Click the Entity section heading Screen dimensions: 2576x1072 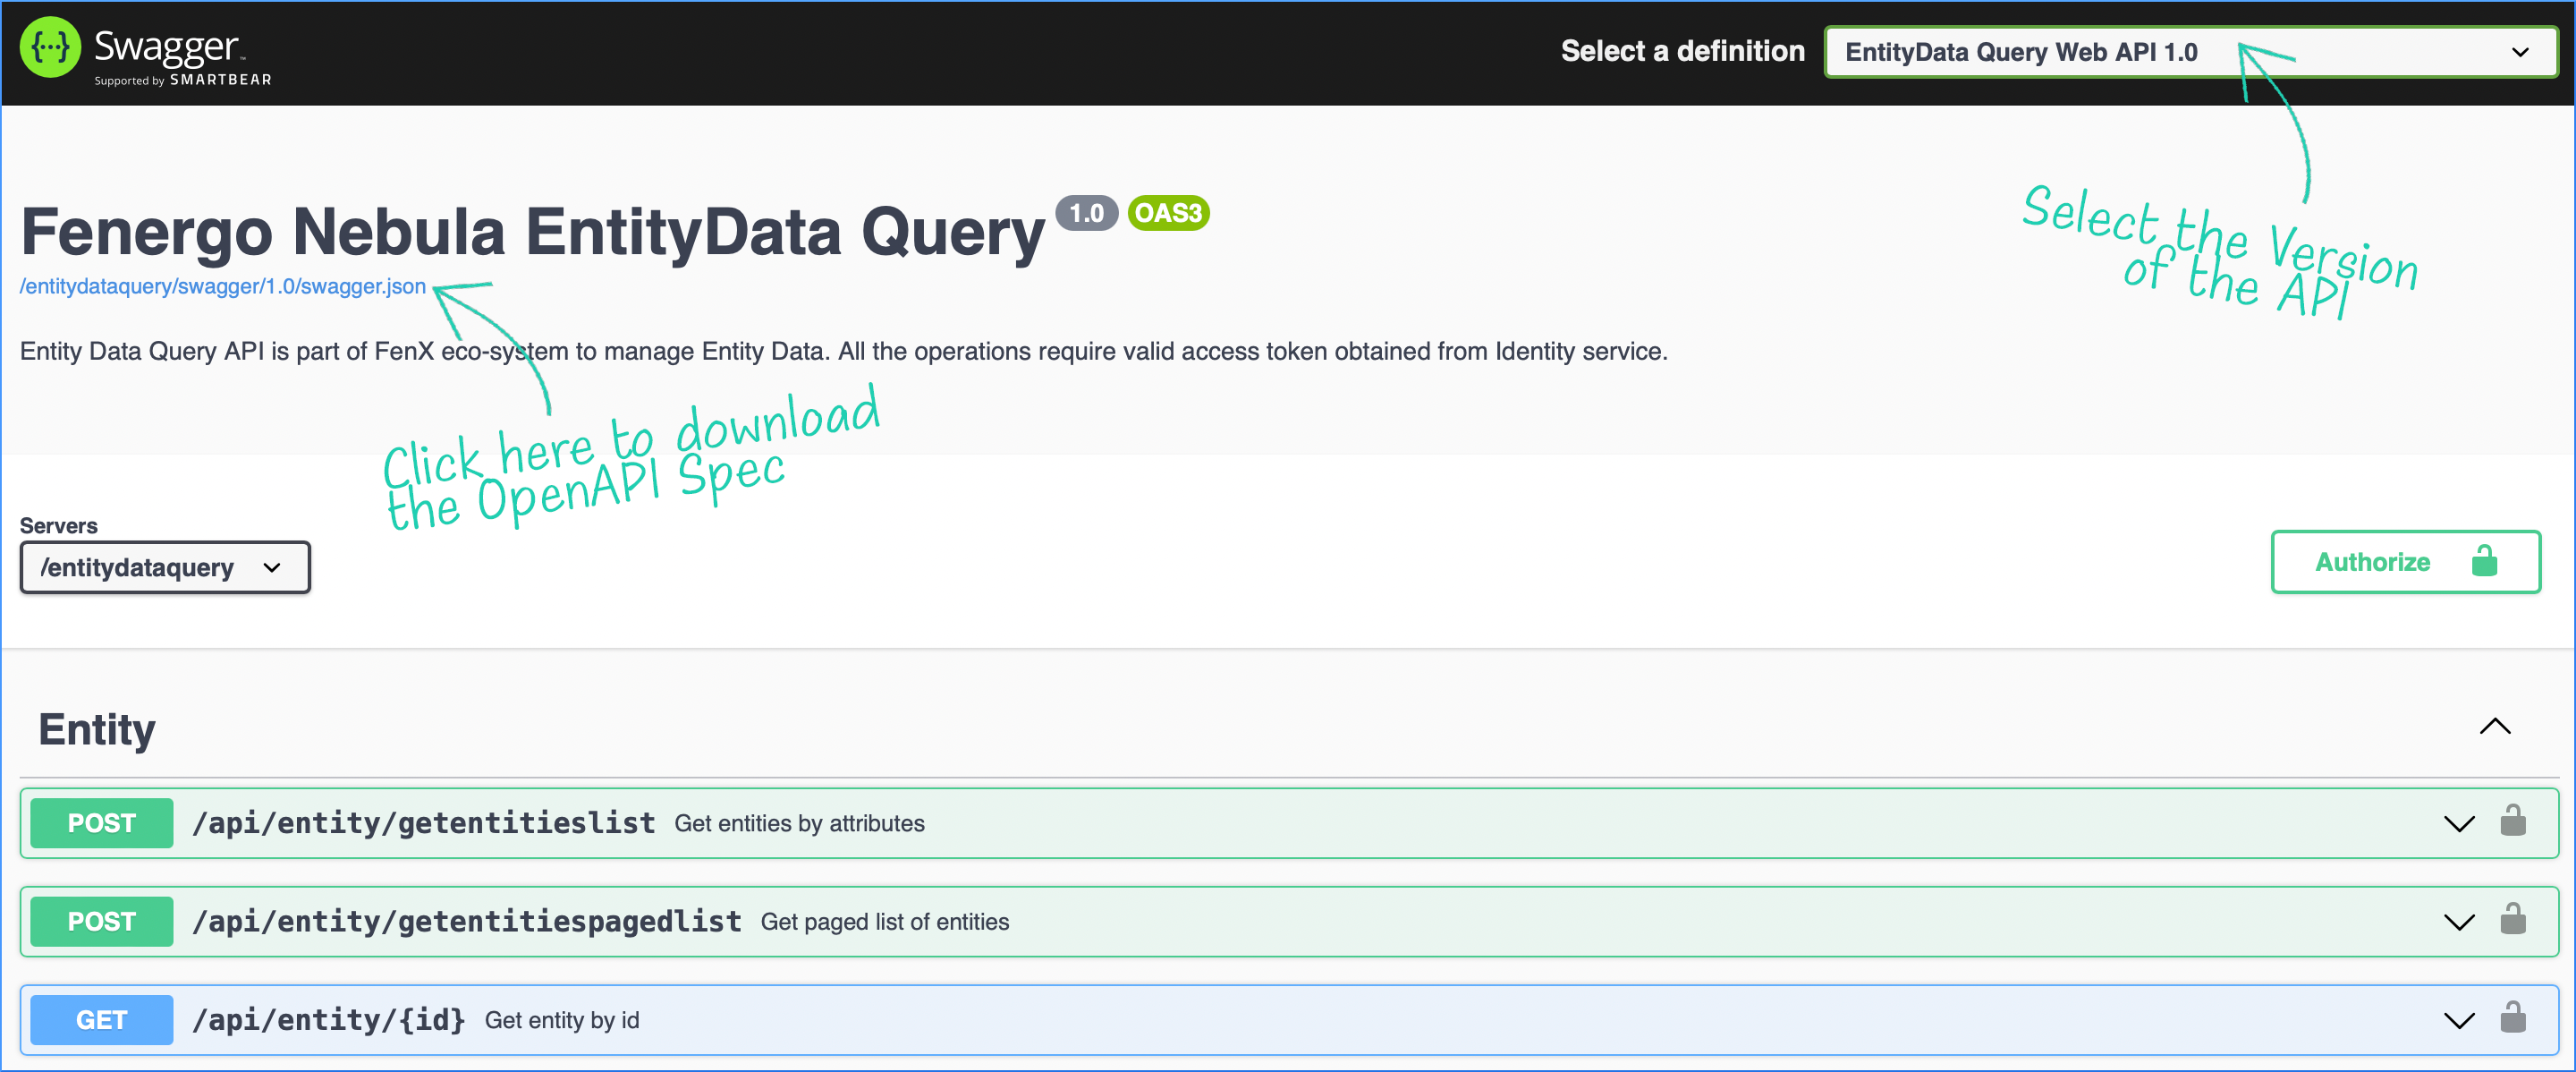pos(97,729)
